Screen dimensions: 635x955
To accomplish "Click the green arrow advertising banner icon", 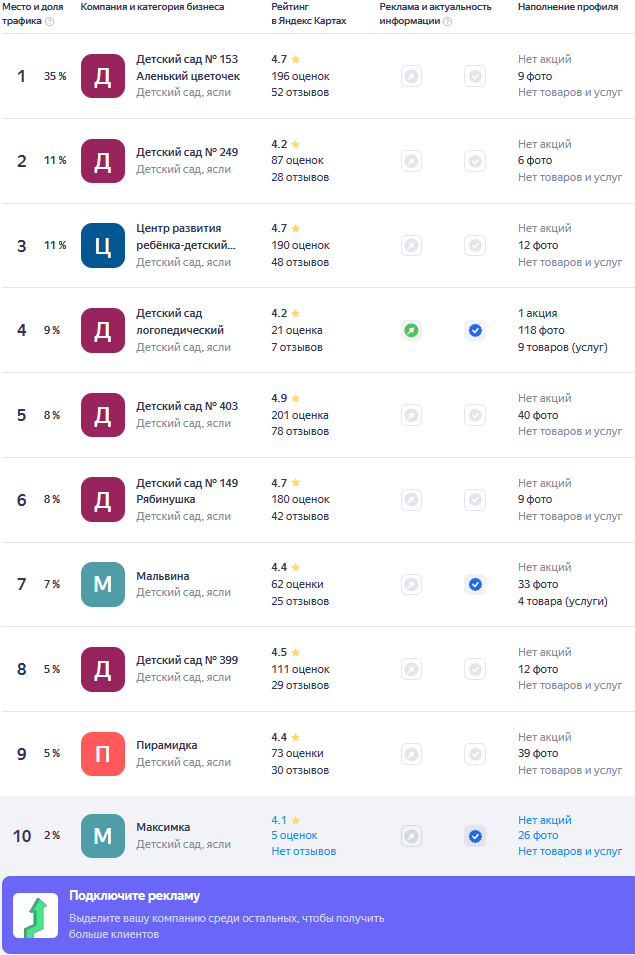I will 35,916.
